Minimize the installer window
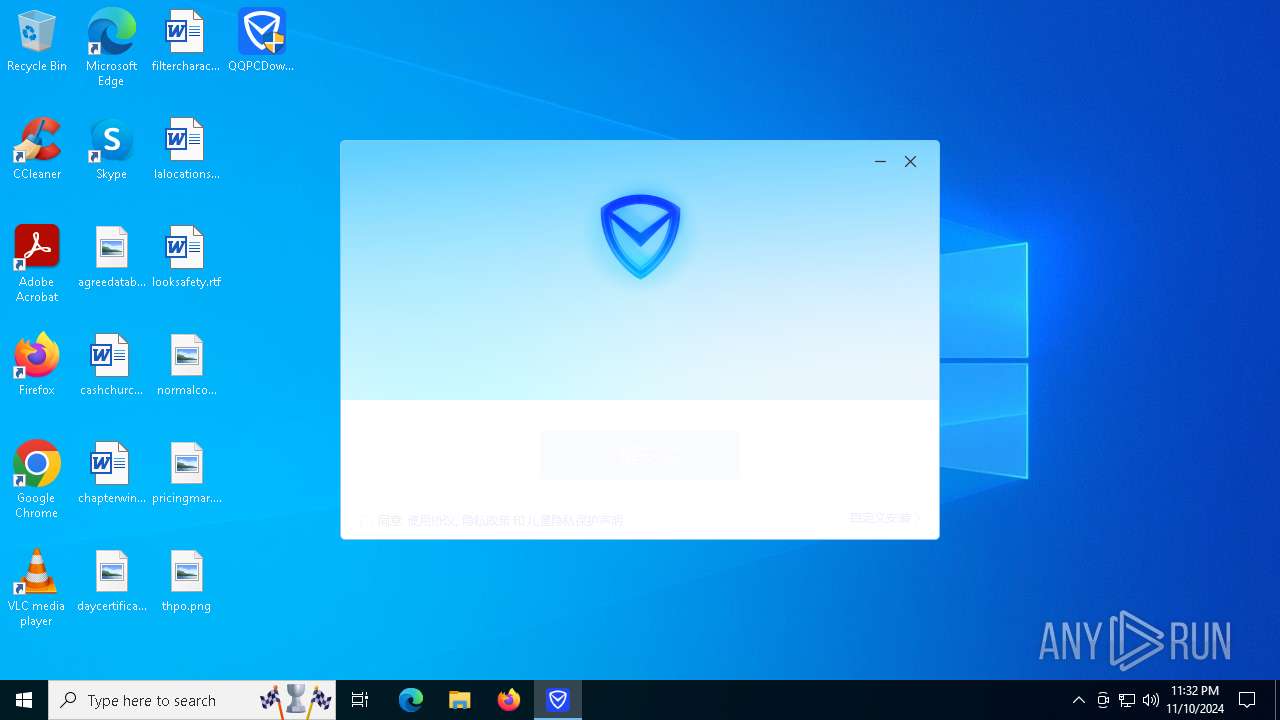Screen dimensions: 1280x720 (880, 161)
